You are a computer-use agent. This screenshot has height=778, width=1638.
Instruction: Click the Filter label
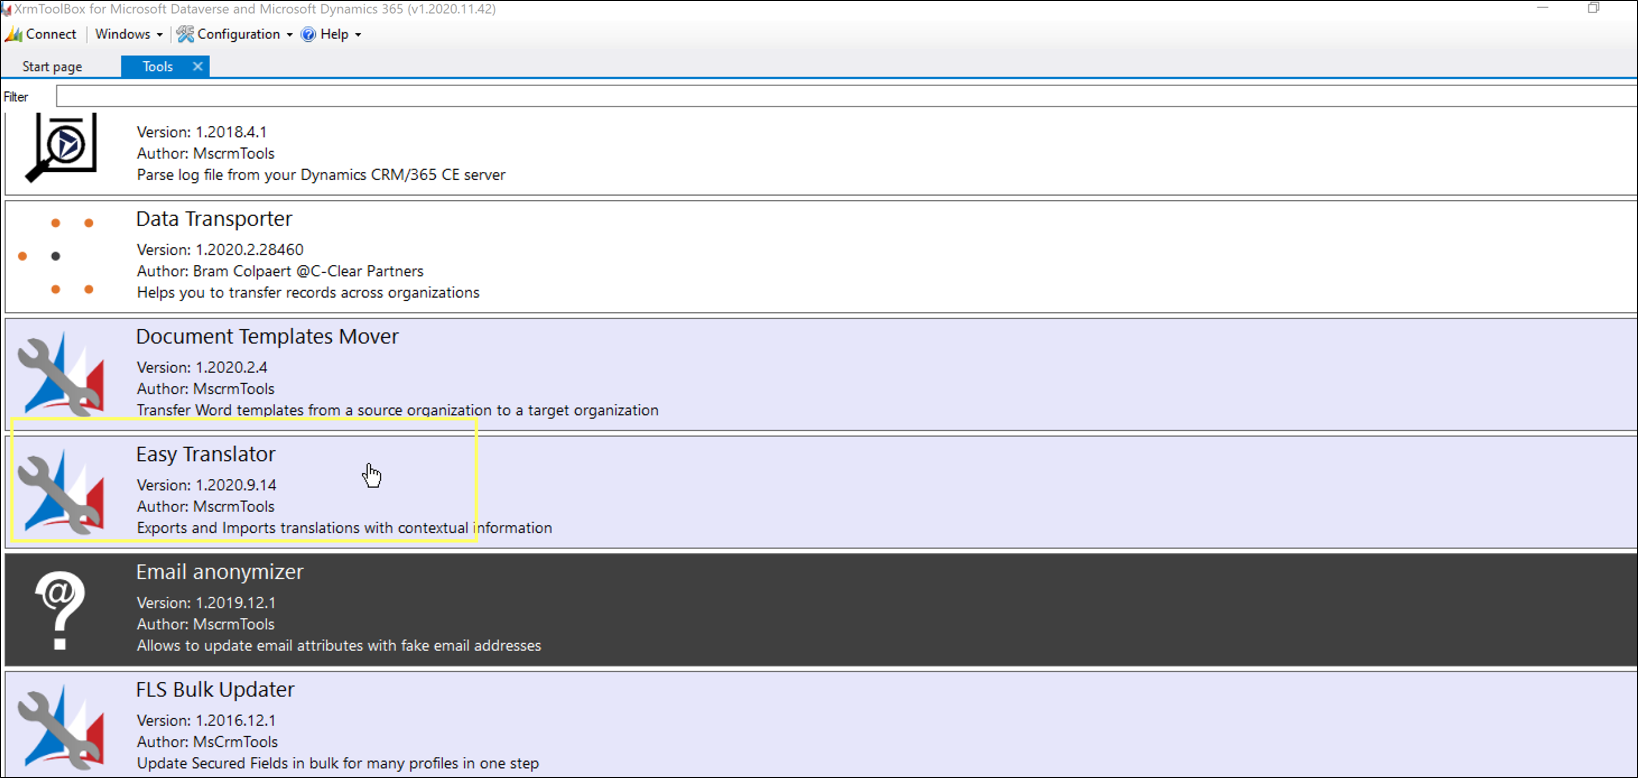point(16,97)
